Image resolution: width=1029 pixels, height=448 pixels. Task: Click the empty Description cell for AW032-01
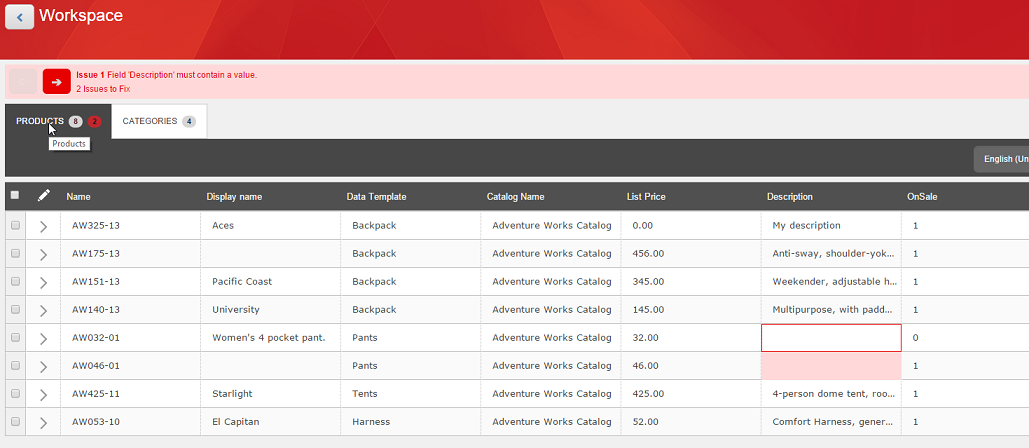831,338
